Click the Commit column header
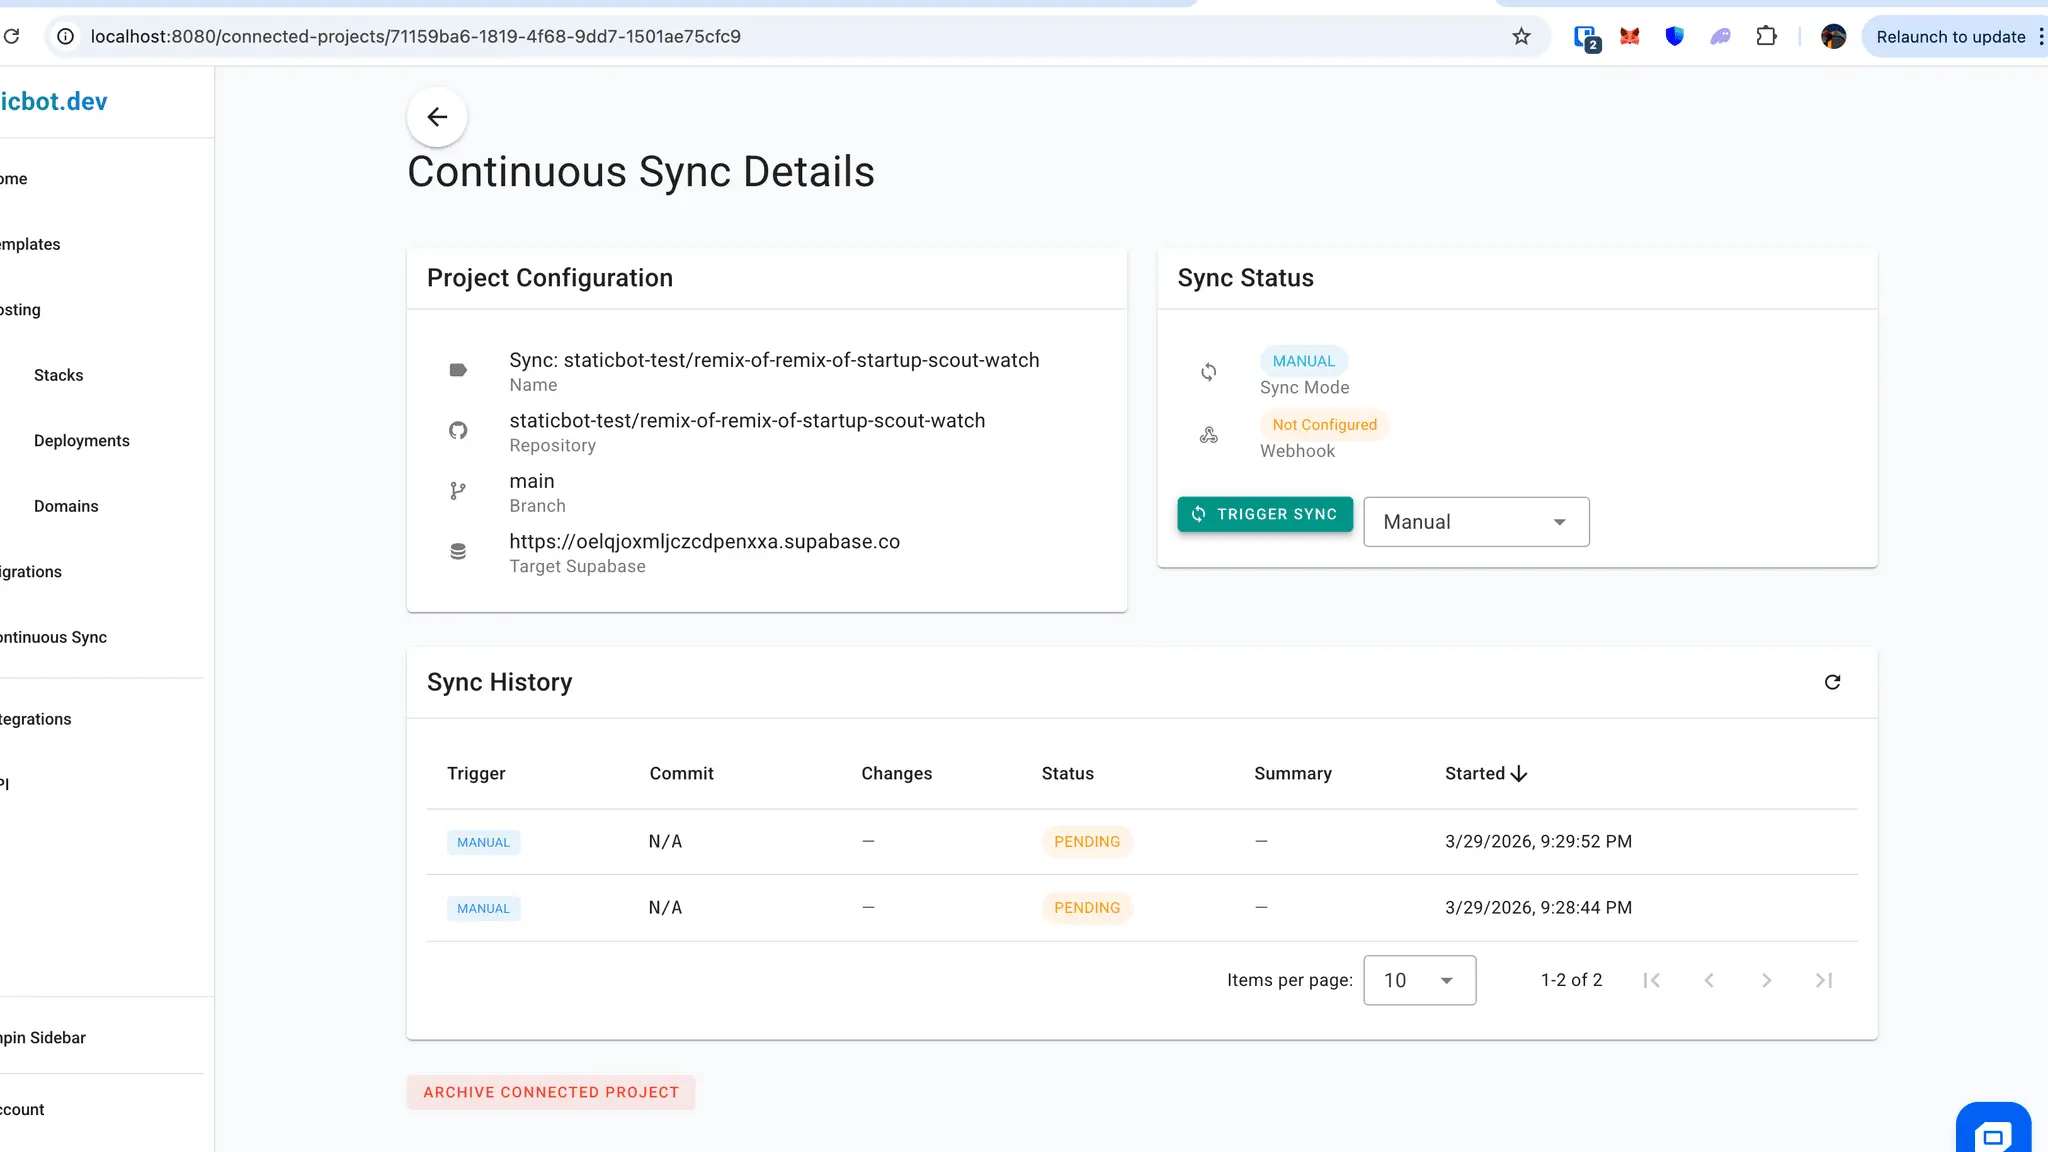Viewport: 2048px width, 1152px height. (681, 774)
